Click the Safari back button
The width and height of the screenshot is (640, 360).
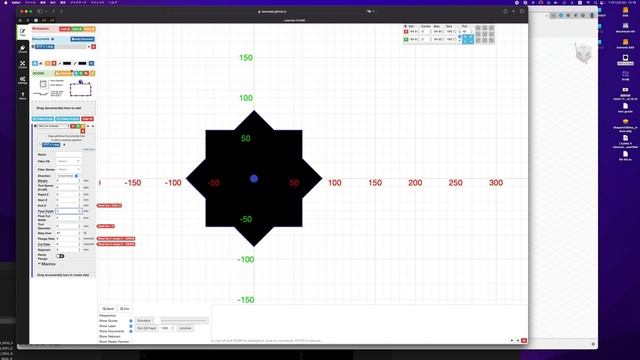tap(53, 11)
